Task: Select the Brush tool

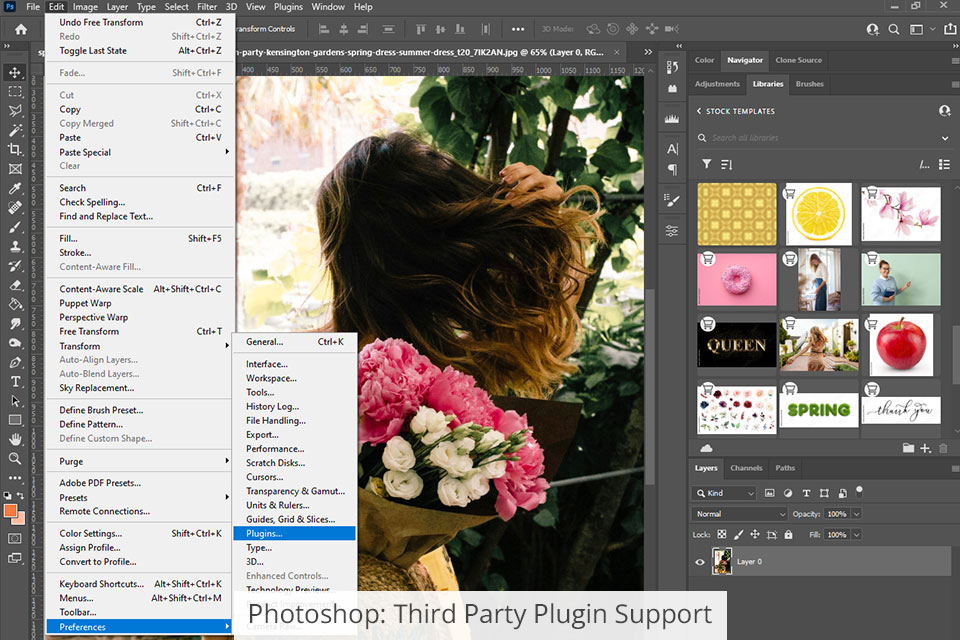Action: click(15, 227)
